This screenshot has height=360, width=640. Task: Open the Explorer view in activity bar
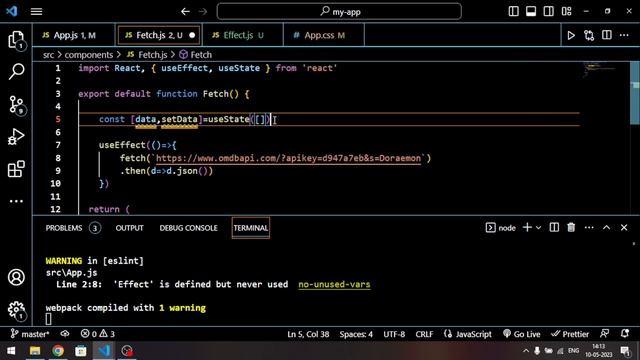coord(16,40)
